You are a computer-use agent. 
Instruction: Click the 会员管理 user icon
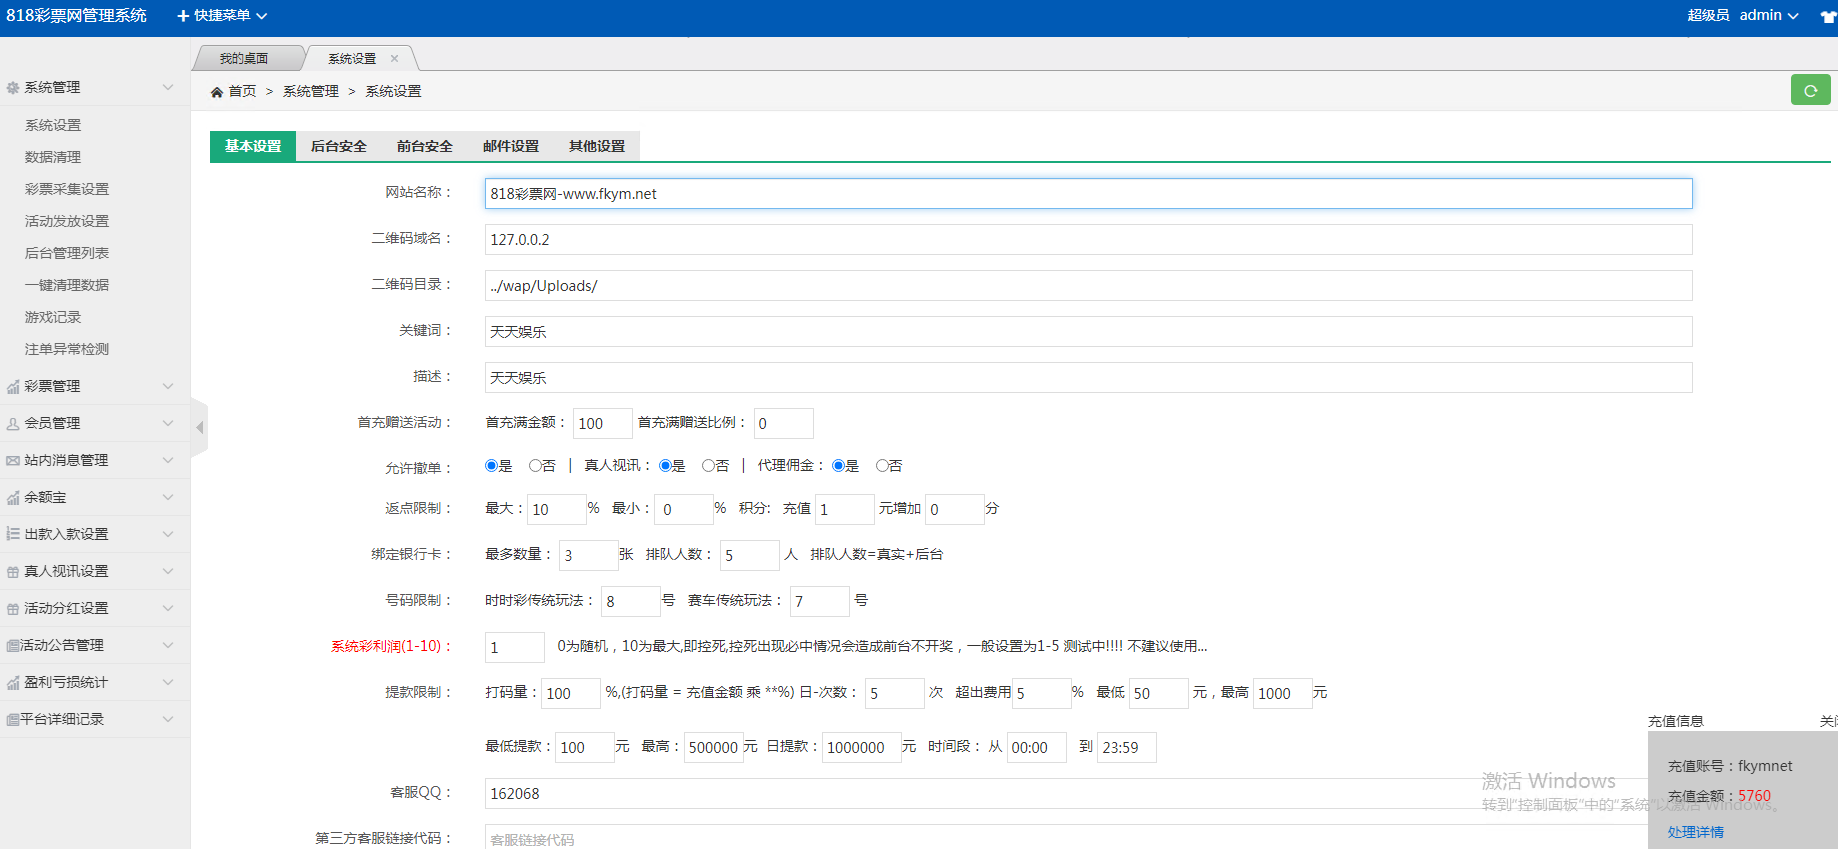click(x=13, y=424)
